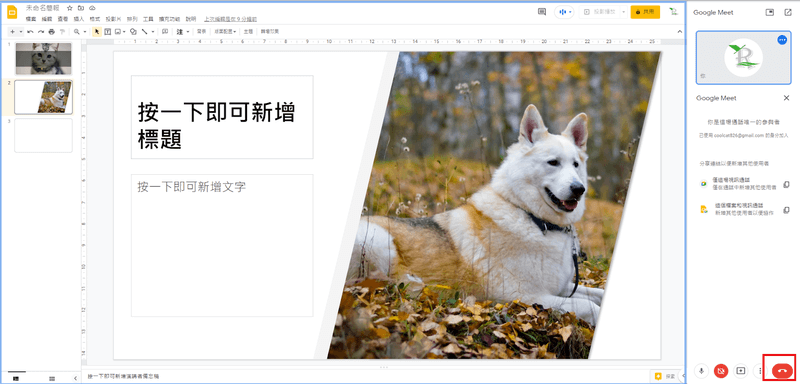
Task: Collapse the slide panel with the arrow
Action: pos(76,378)
